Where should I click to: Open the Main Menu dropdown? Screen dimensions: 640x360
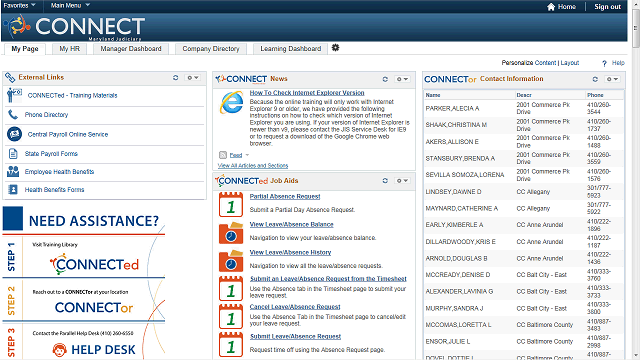tap(70, 5)
